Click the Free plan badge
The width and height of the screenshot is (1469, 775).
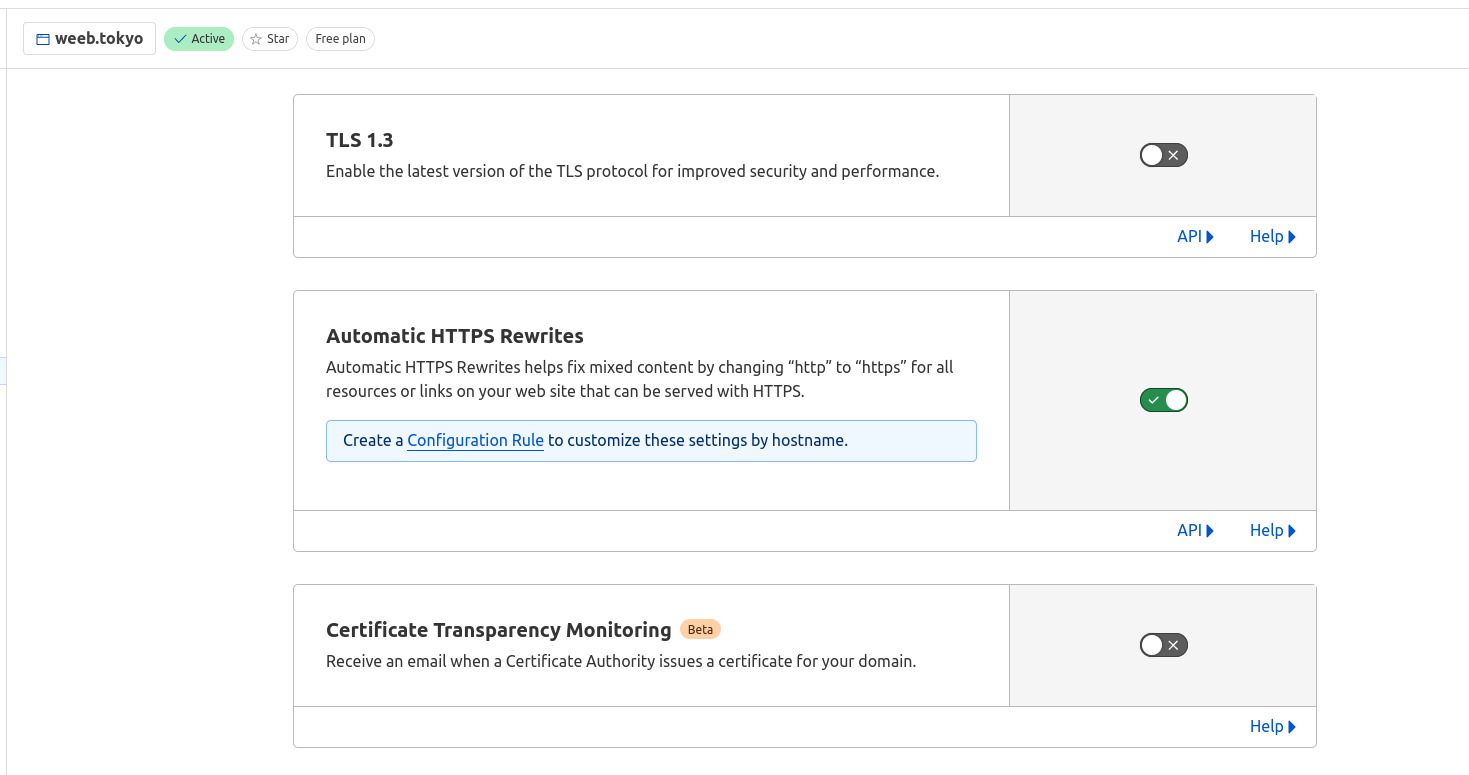pyautogui.click(x=340, y=39)
